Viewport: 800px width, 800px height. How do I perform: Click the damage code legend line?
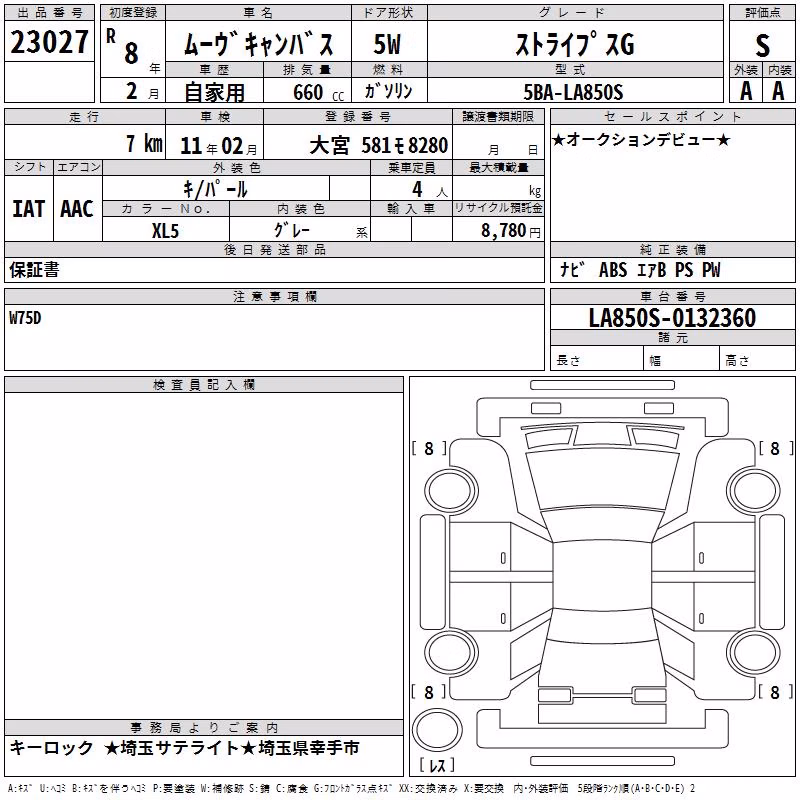pyautogui.click(x=352, y=789)
